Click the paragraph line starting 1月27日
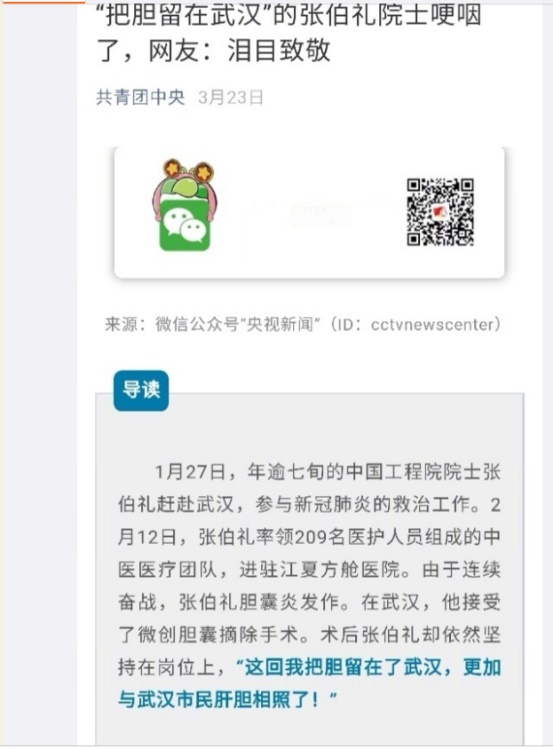 (x=328, y=472)
